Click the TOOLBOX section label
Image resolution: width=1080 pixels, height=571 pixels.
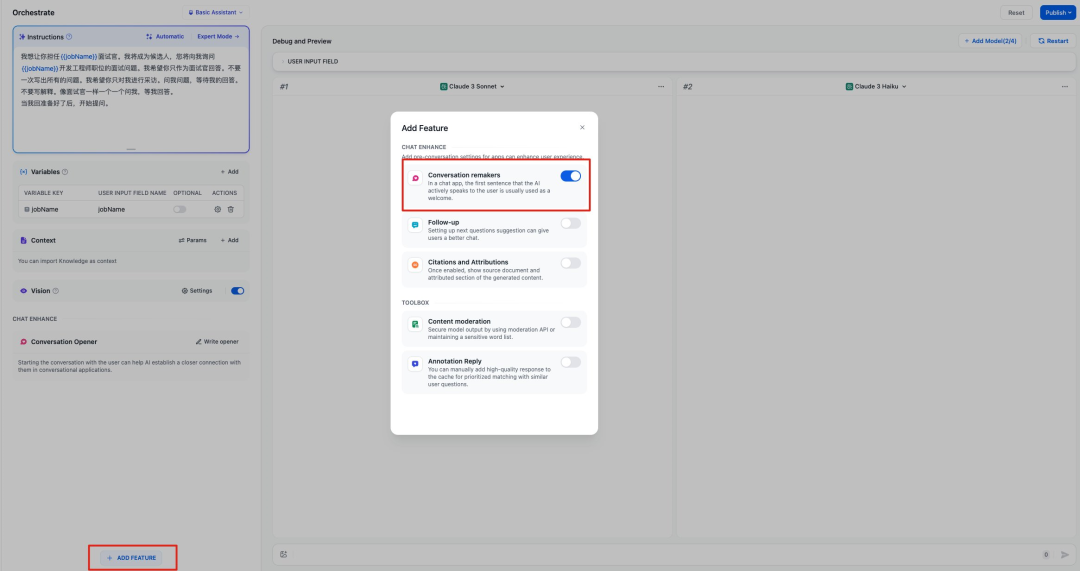coord(415,302)
